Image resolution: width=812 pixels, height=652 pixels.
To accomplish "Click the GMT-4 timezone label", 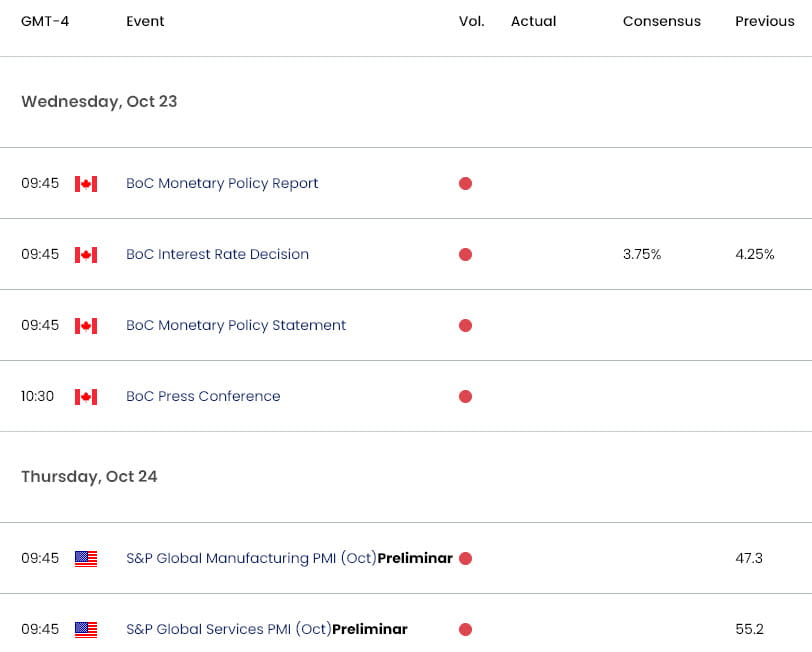I will 44,20.
